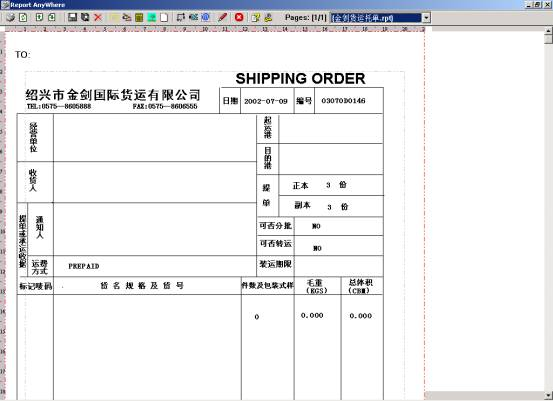
Task: Click the PREPAID freight text
Action: click(x=84, y=266)
